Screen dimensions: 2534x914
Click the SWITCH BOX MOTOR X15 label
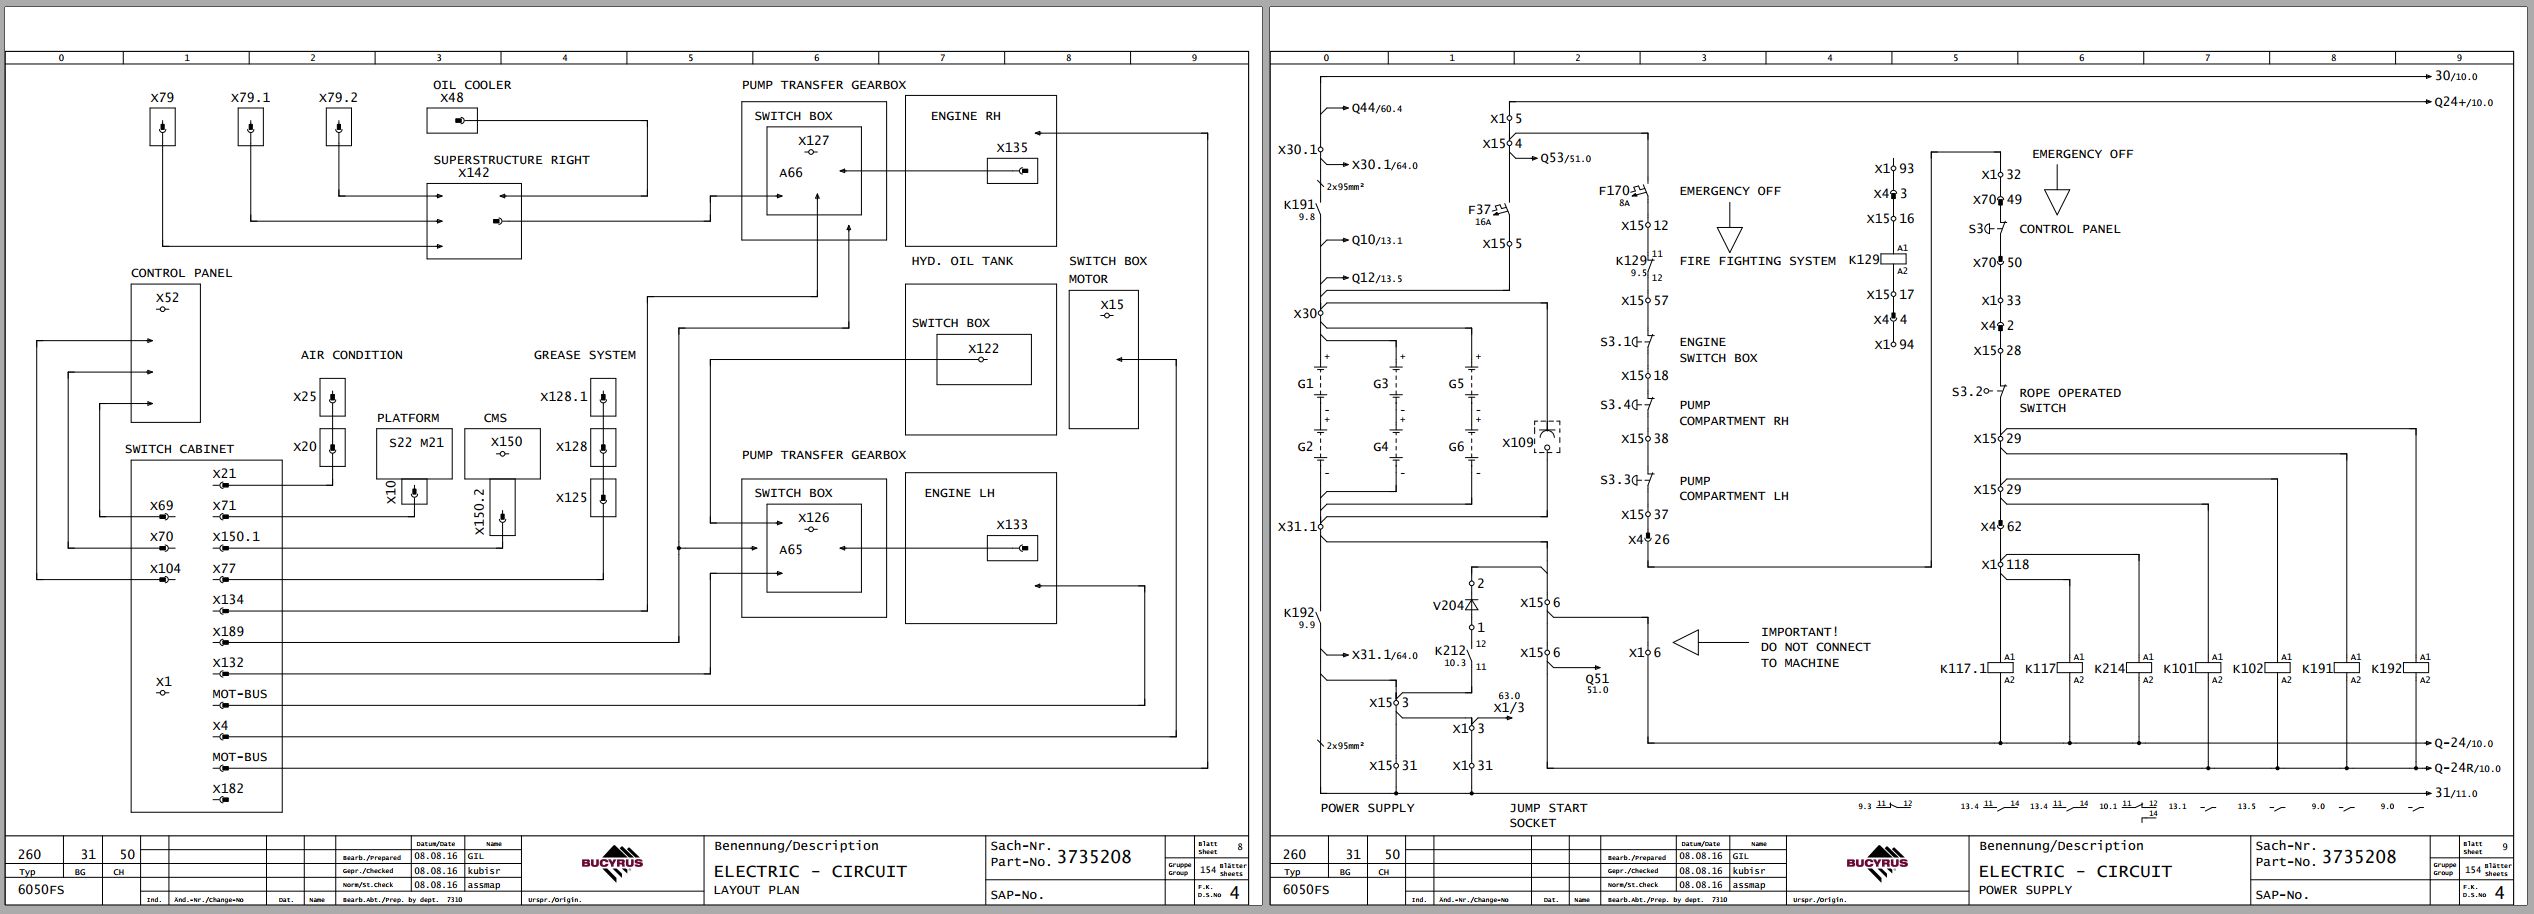point(1112,305)
